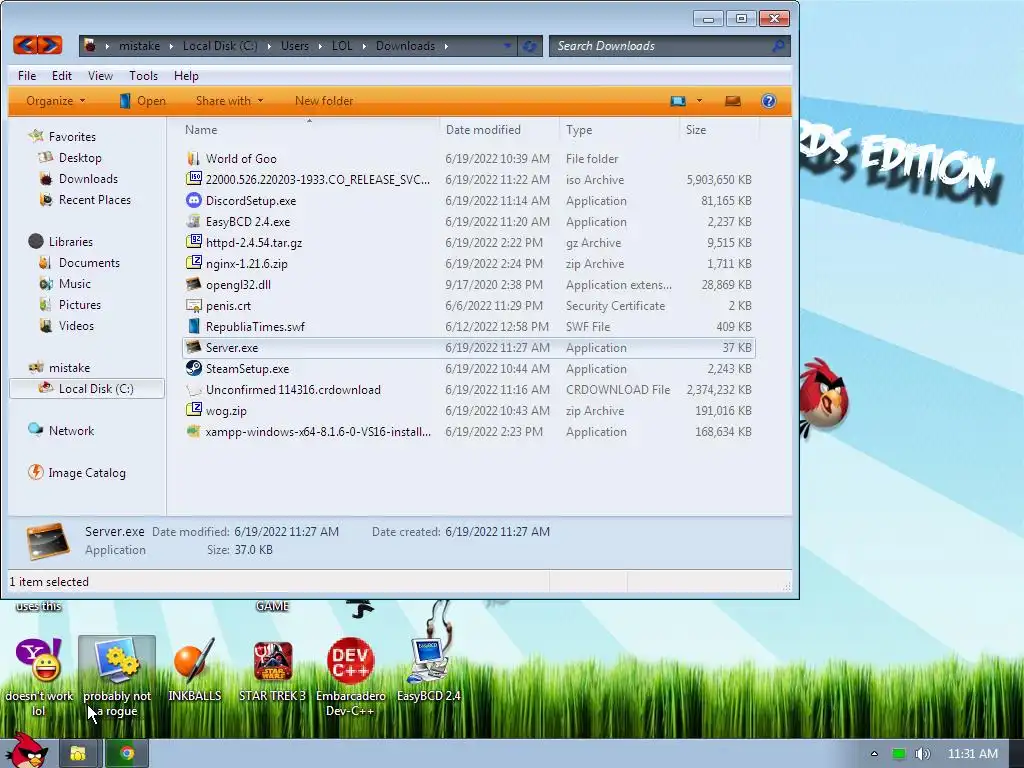Select the World of Goo folder icon
The width and height of the screenshot is (1024, 768).
pos(193,159)
